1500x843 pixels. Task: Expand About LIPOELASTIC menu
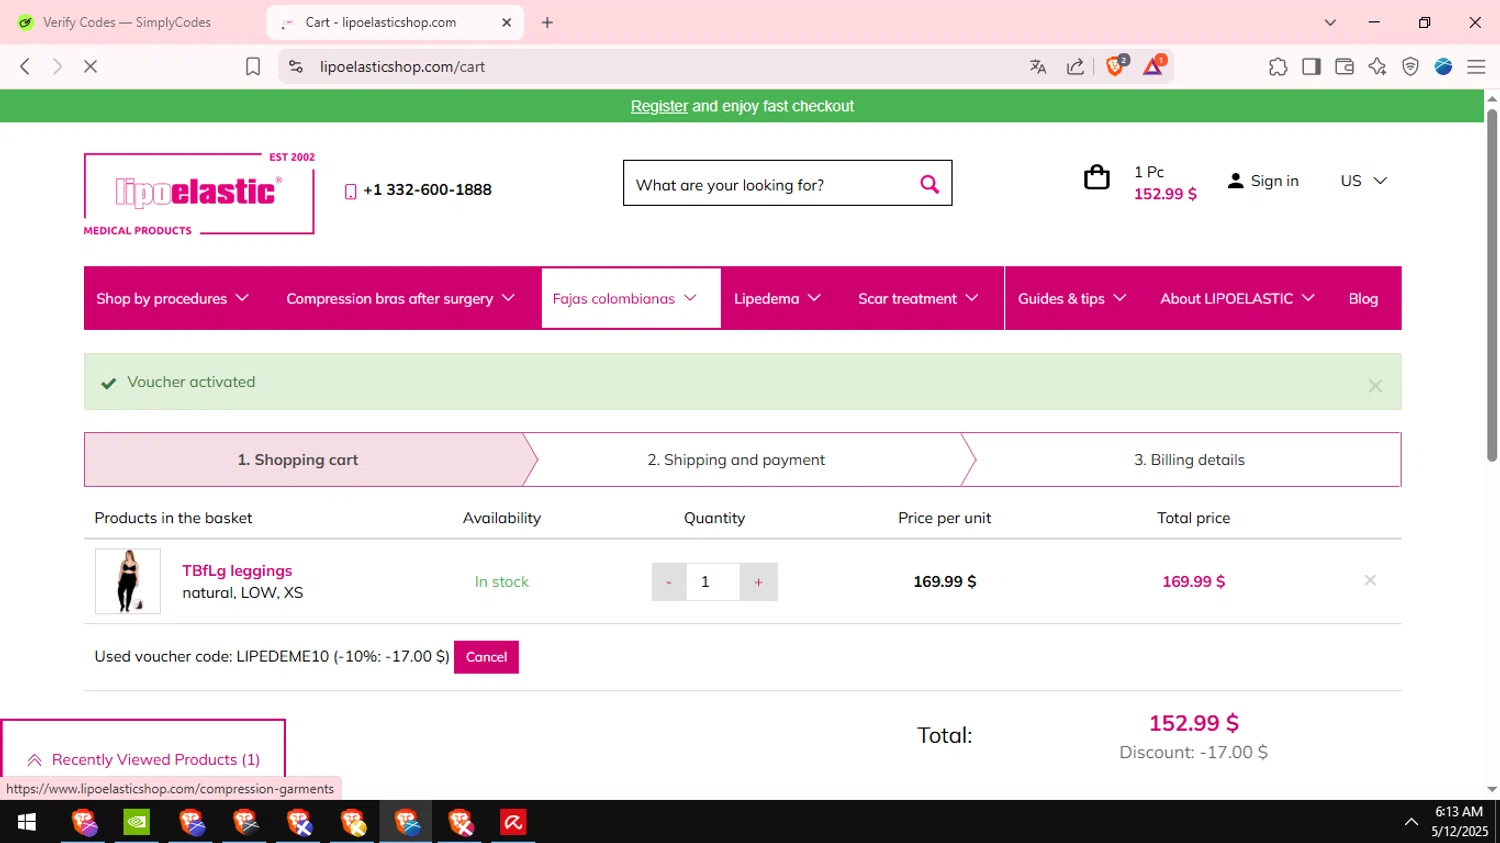(1237, 298)
